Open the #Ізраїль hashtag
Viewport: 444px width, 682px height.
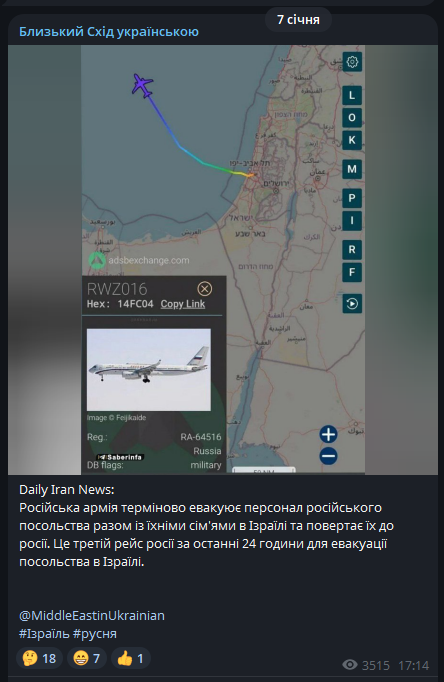click(44, 634)
